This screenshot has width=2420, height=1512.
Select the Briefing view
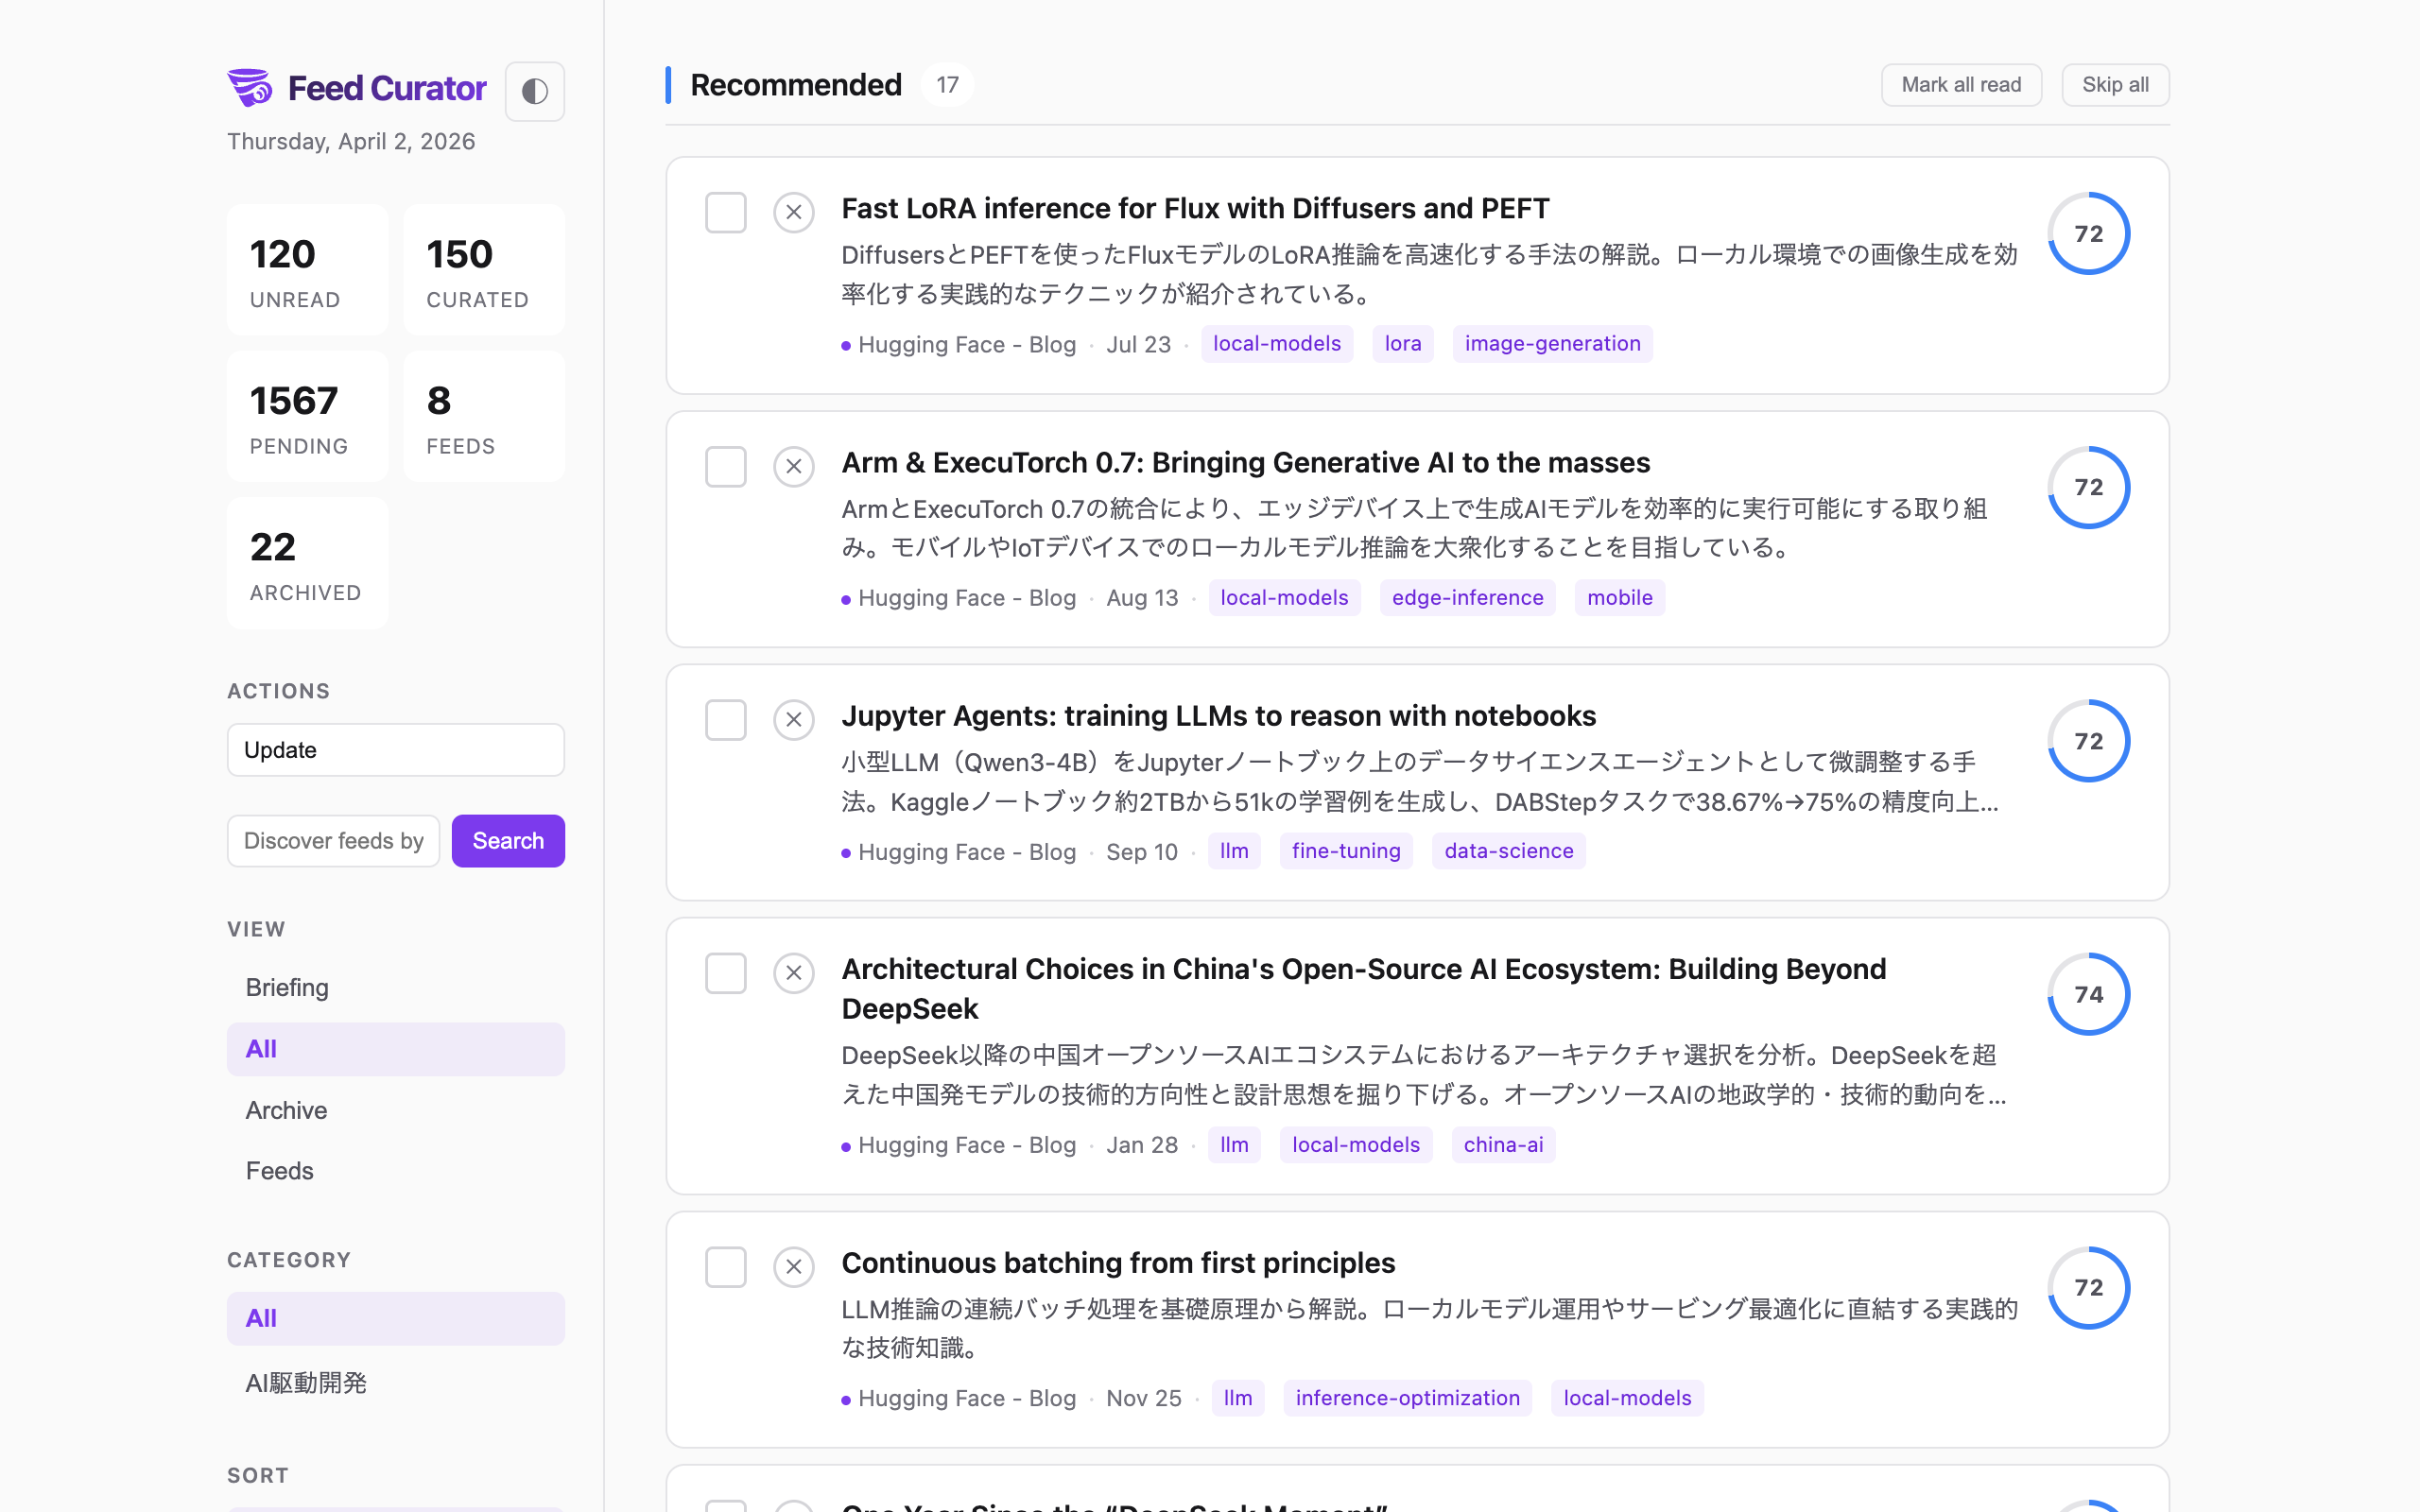[287, 987]
